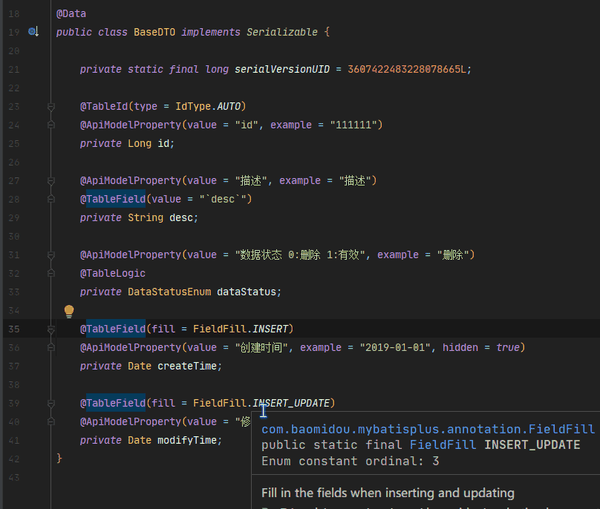The image size is (600, 509).
Task: Click the FieldFill type link in tooltip signature
Action: pyautogui.click(x=443, y=445)
